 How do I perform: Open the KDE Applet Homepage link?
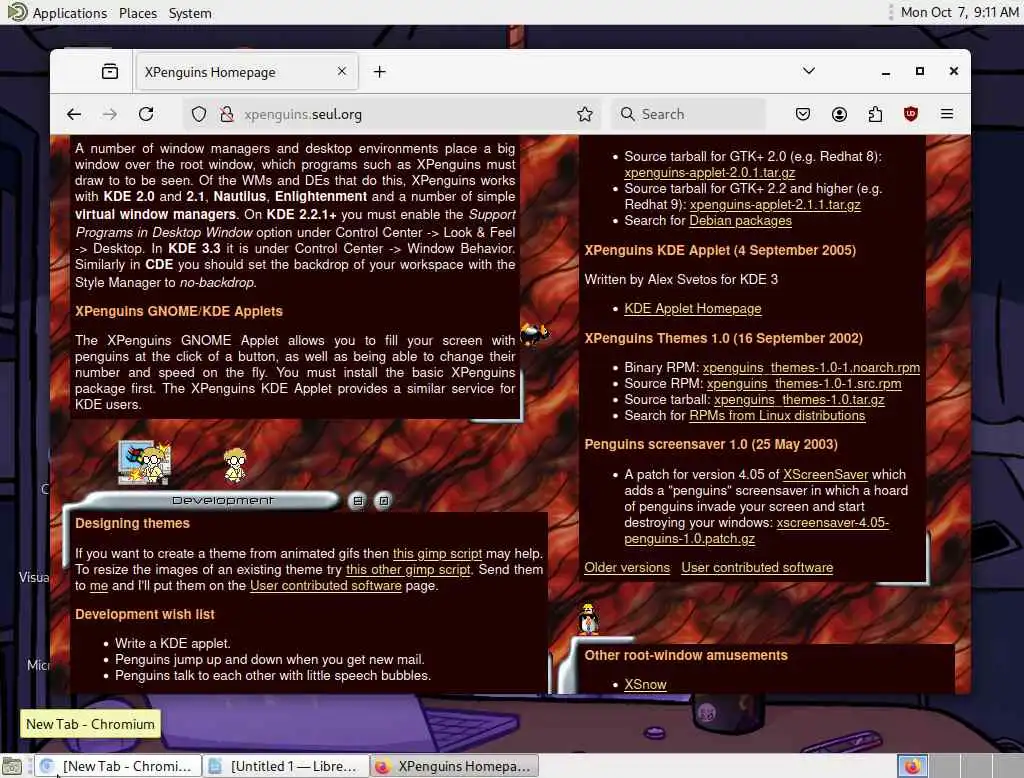point(692,309)
